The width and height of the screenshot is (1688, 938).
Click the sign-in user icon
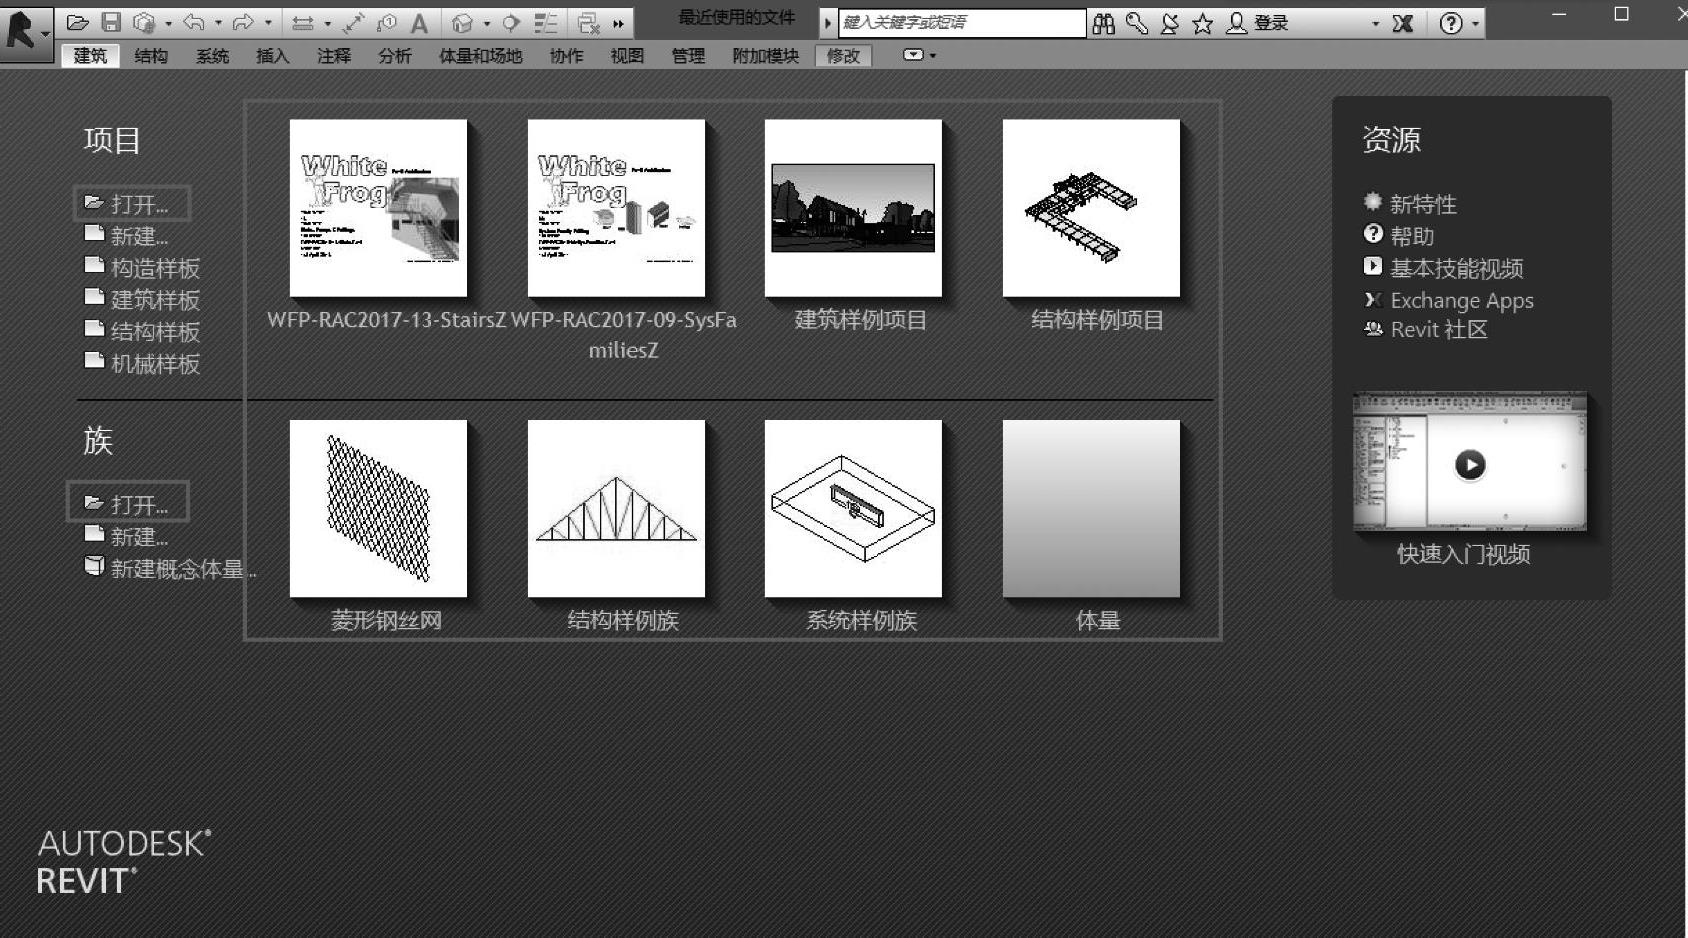[x=1237, y=23]
